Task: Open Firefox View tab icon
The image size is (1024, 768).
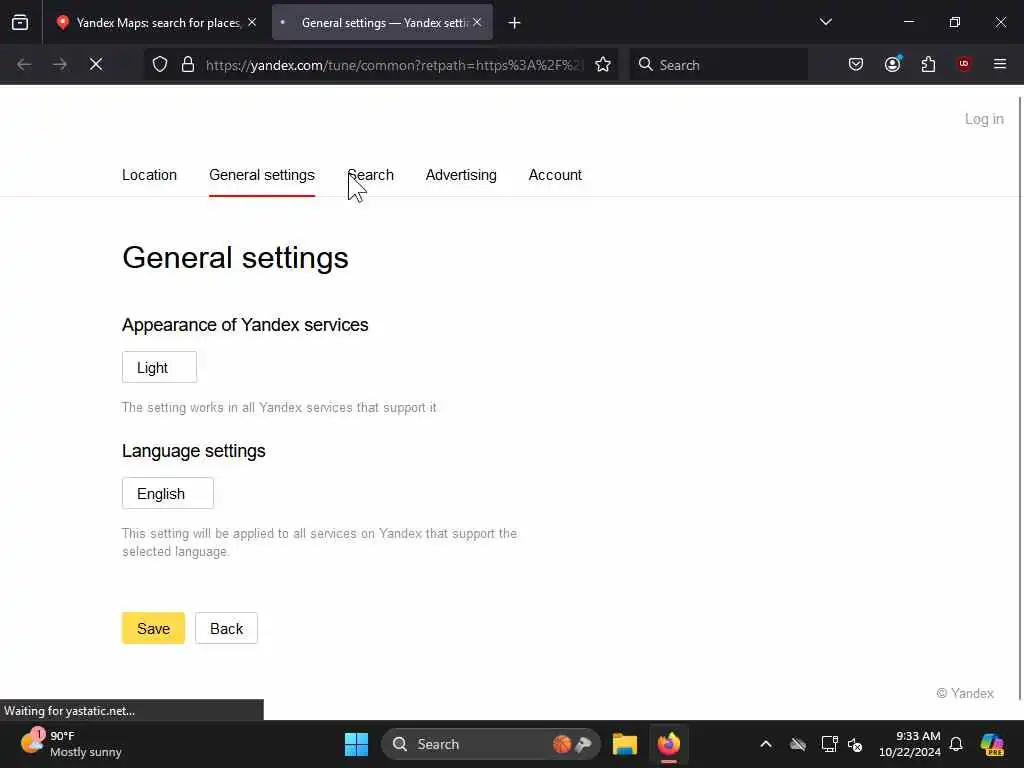Action: (x=20, y=22)
